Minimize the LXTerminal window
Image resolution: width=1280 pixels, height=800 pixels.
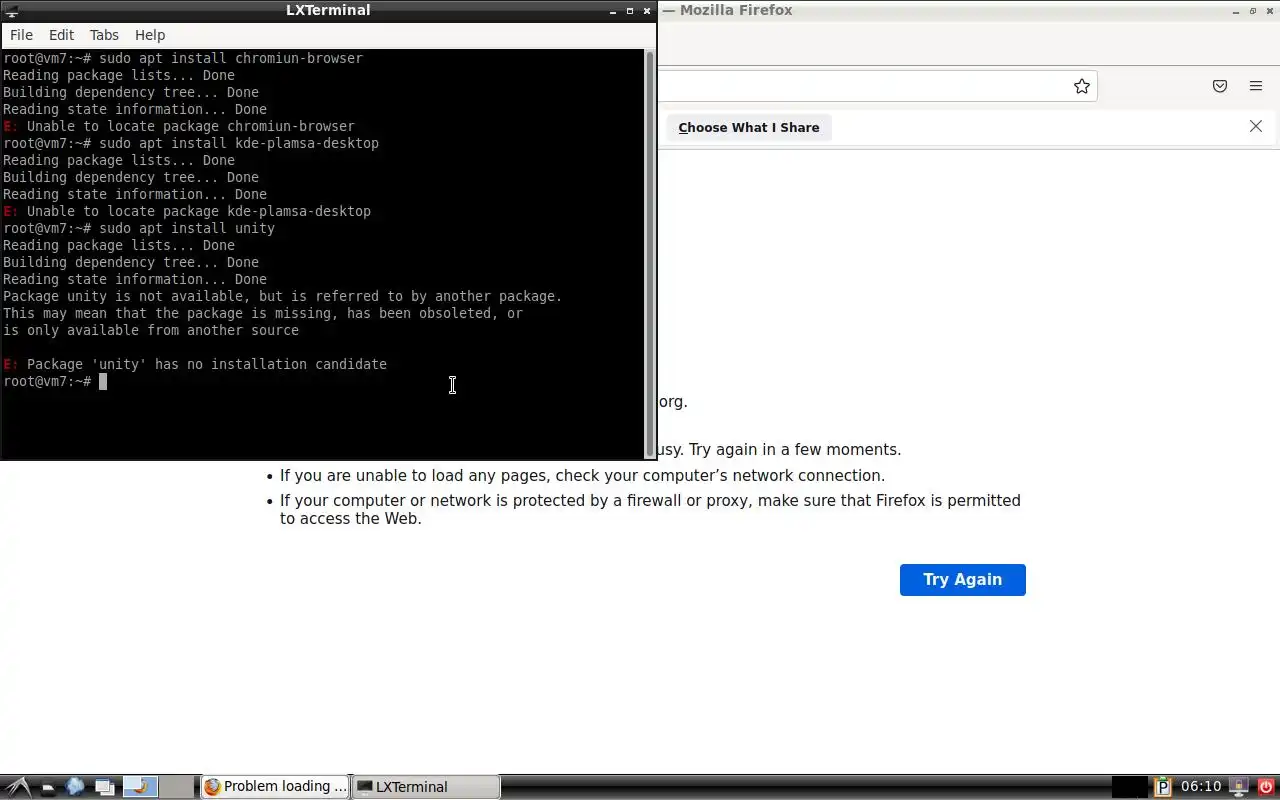pos(613,11)
